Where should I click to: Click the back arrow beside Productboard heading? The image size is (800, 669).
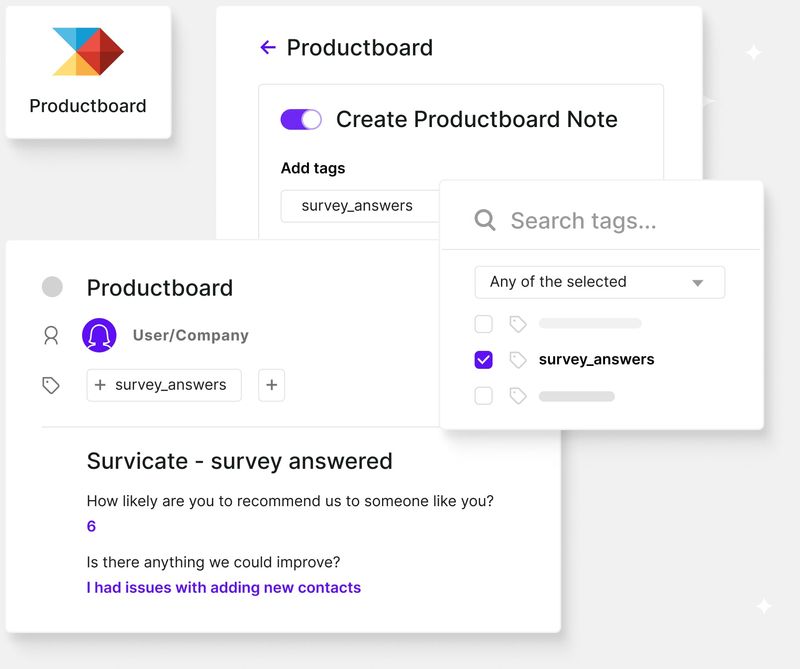pos(266,47)
